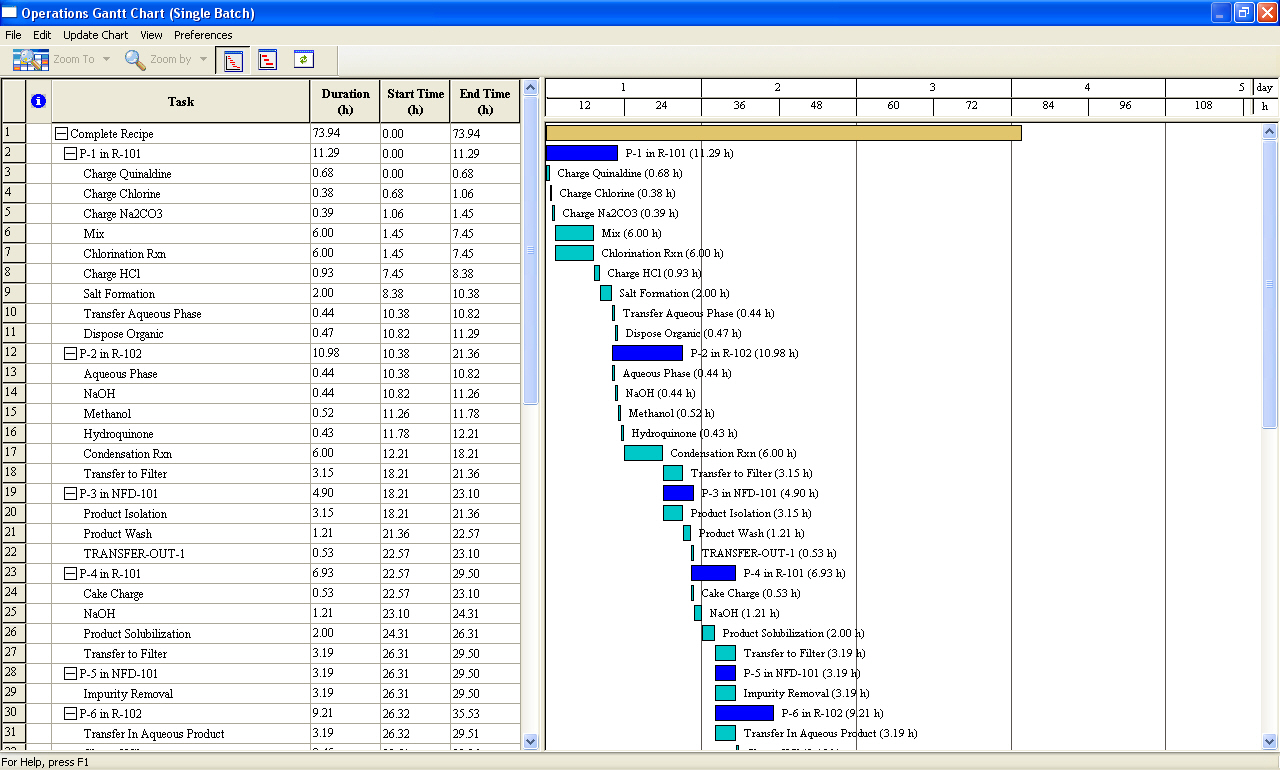This screenshot has width=1280, height=770.
Task: Select the Dispose Organic task row
Action: (261, 334)
